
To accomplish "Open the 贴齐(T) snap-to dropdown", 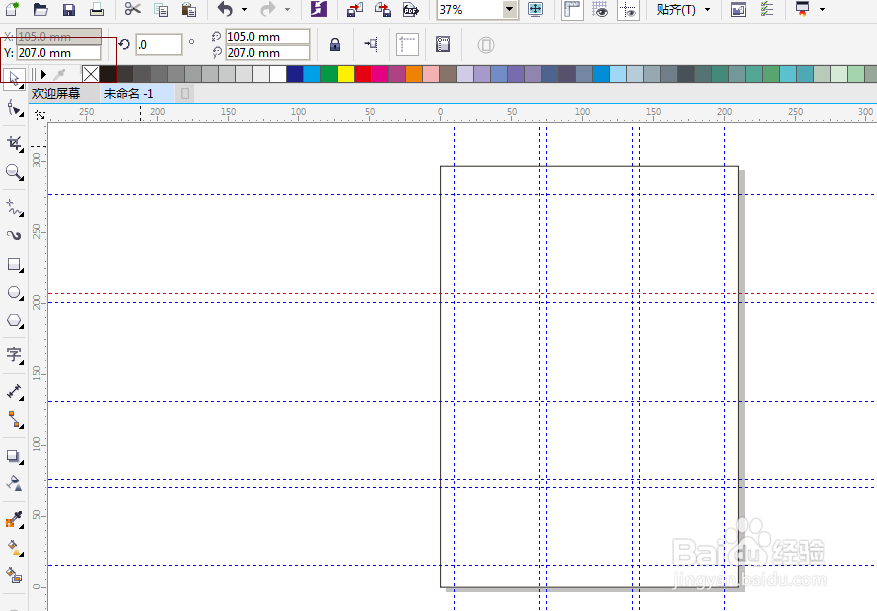I will coord(682,10).
